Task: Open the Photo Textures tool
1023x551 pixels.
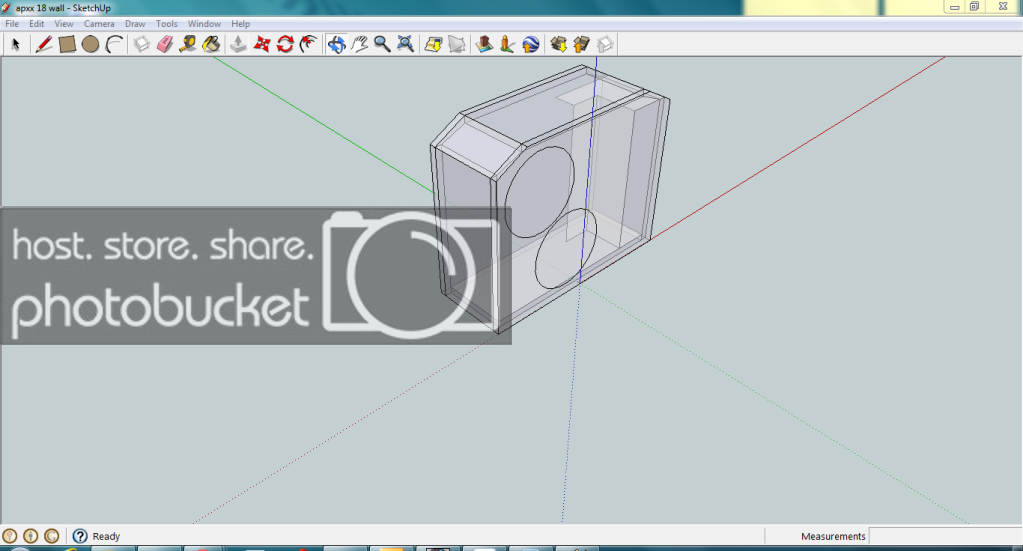Action: click(508, 44)
